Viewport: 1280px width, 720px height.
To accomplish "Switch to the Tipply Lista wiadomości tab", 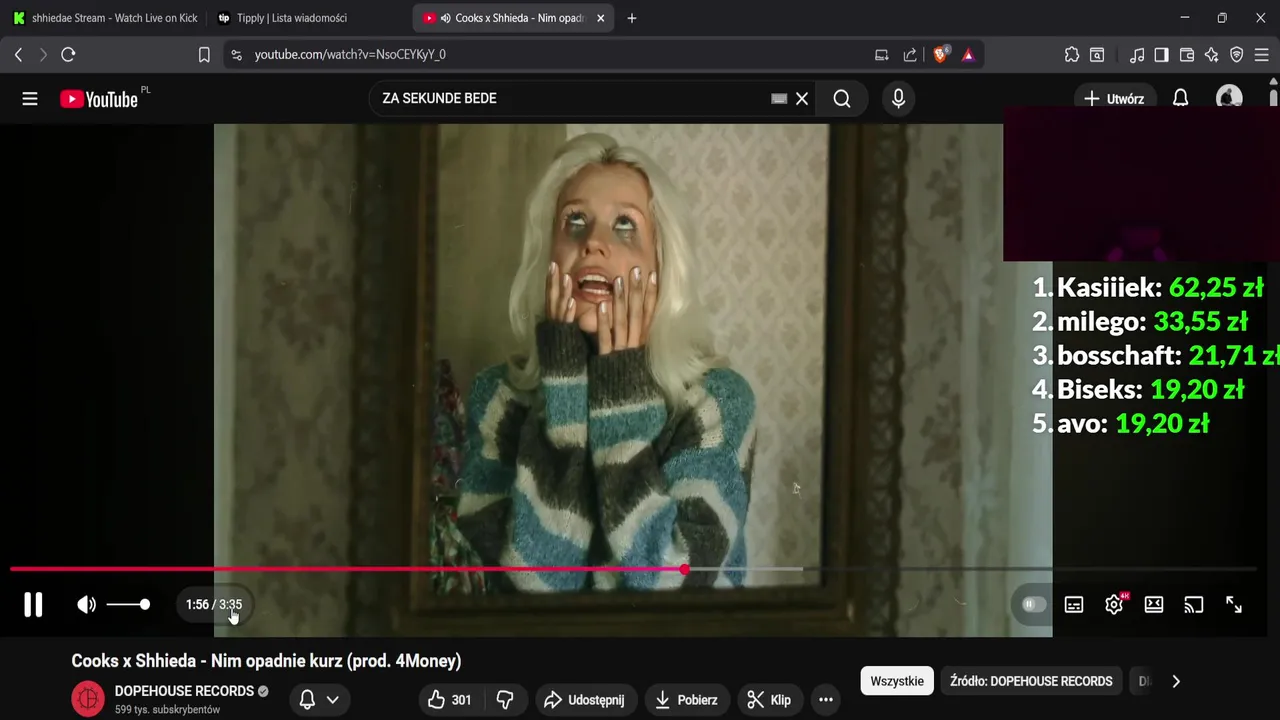I will [310, 18].
